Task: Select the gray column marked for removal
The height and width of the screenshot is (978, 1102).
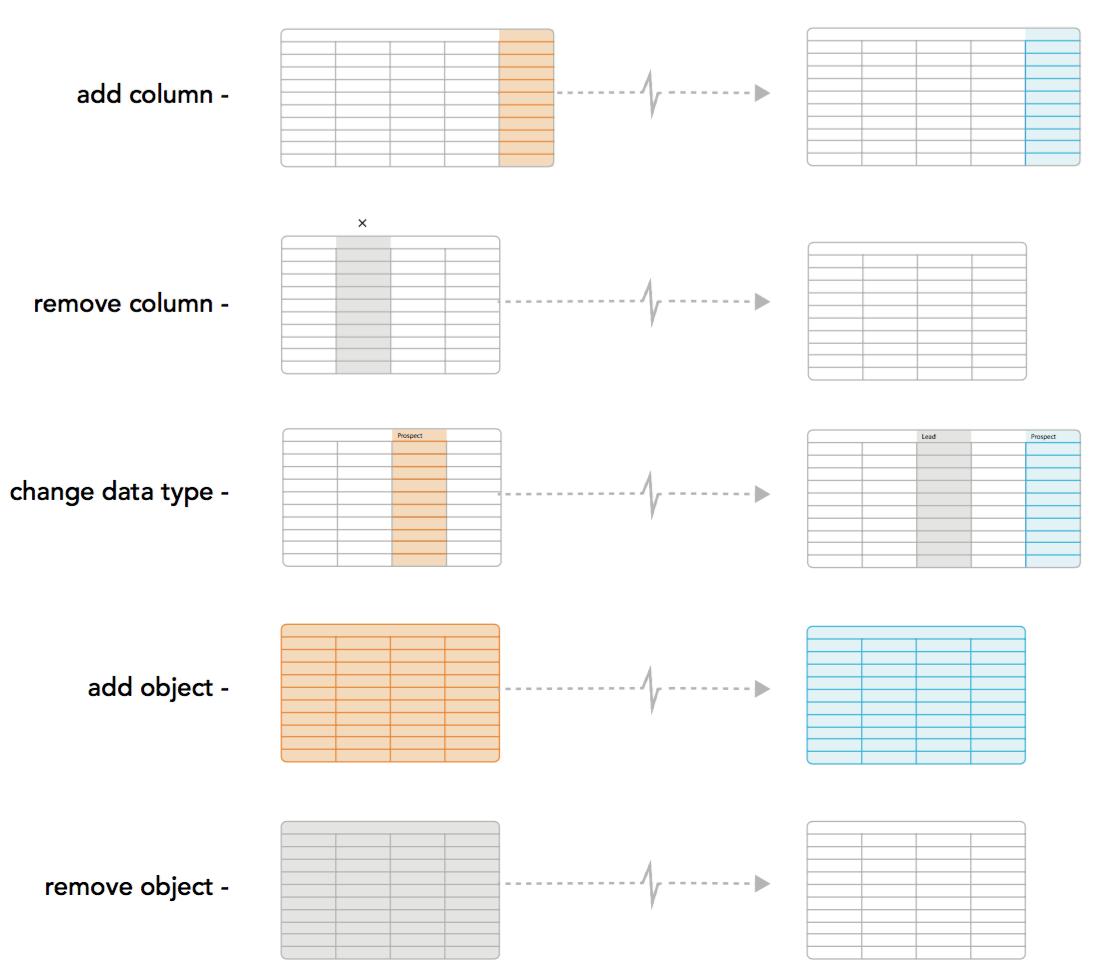Action: pos(363,305)
